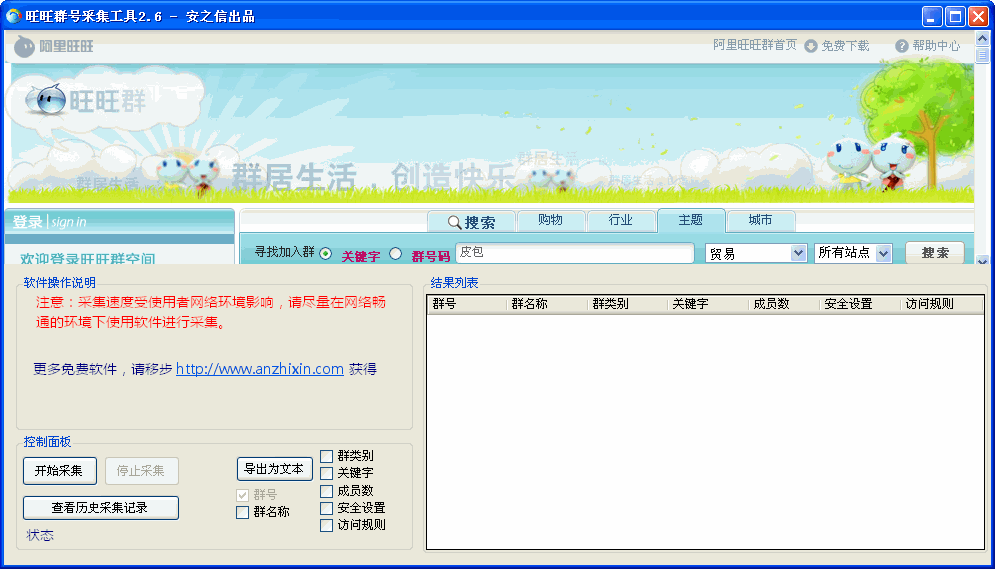Screen dimensions: 995x569
Task: Open the 城市 tab
Action: [x=760, y=220]
